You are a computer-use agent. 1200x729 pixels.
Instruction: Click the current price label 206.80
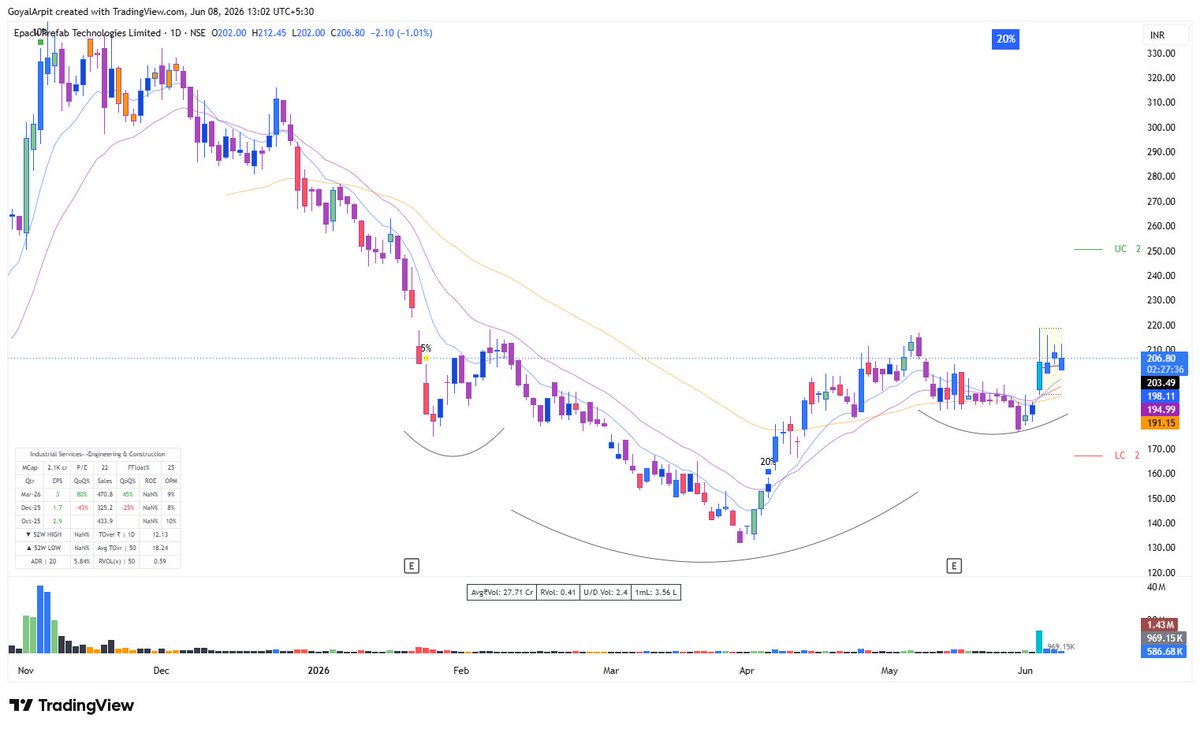click(x=1165, y=358)
